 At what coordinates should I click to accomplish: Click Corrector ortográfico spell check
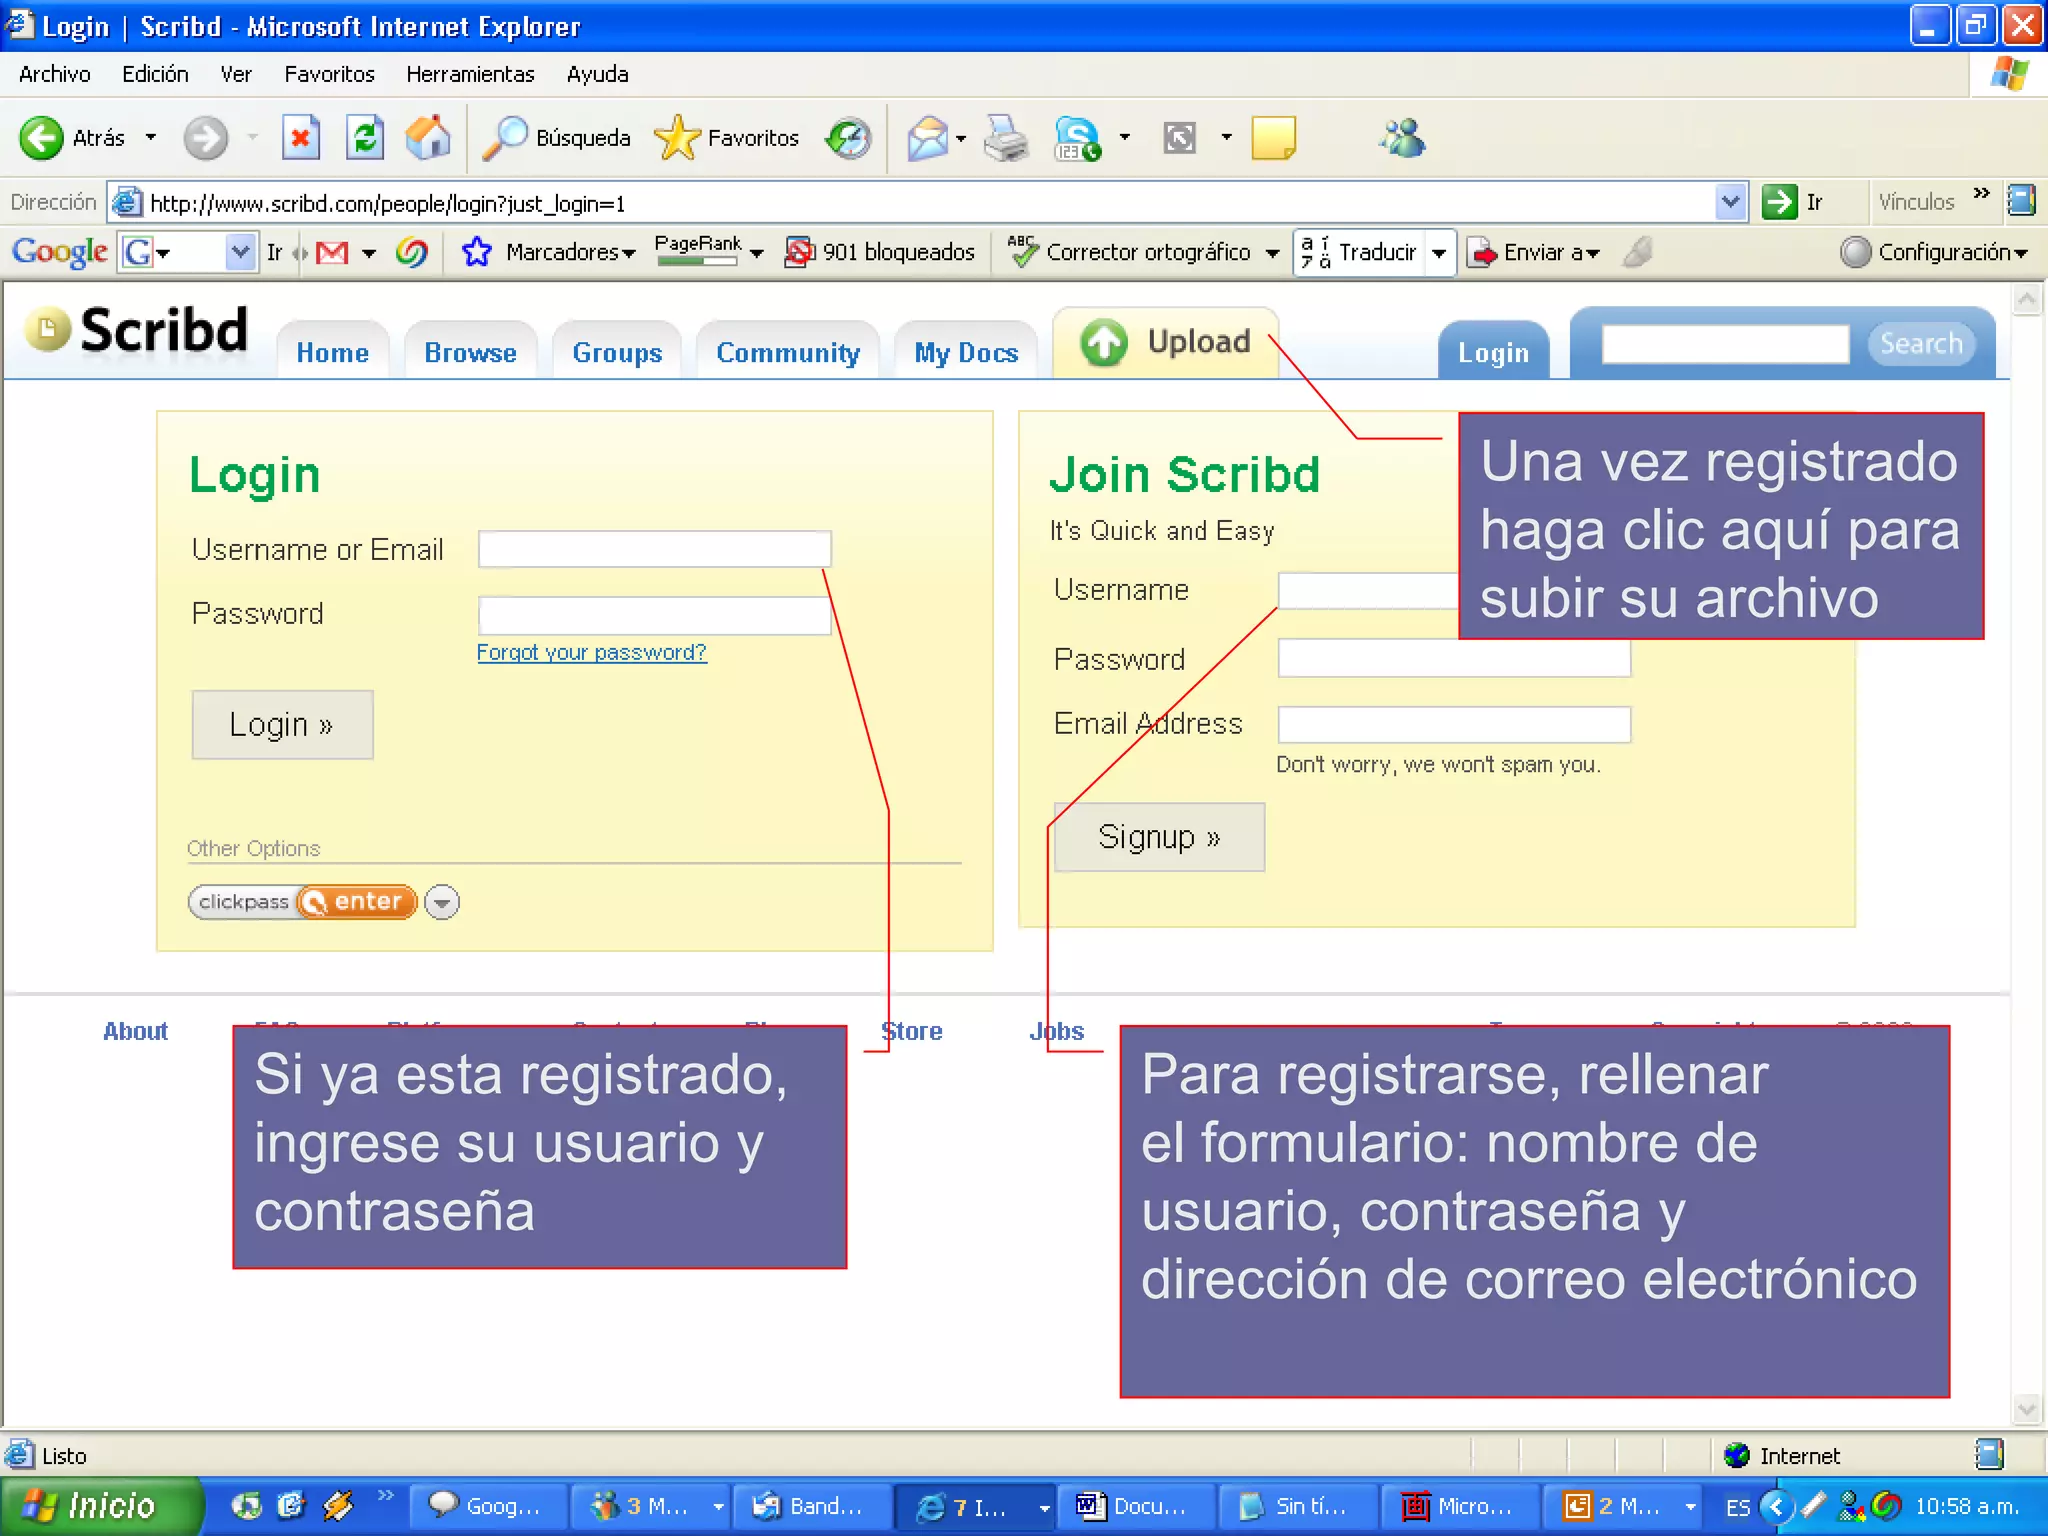pyautogui.click(x=1130, y=252)
